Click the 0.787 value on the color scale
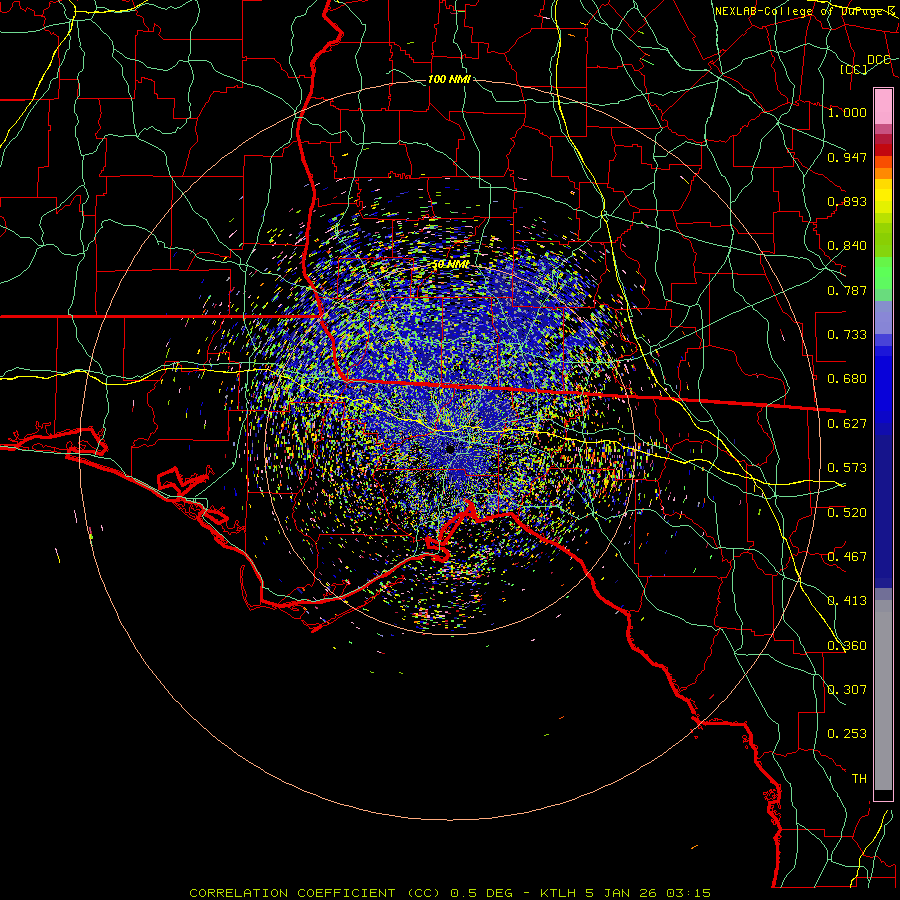Screen dimensions: 900x900 pos(847,290)
